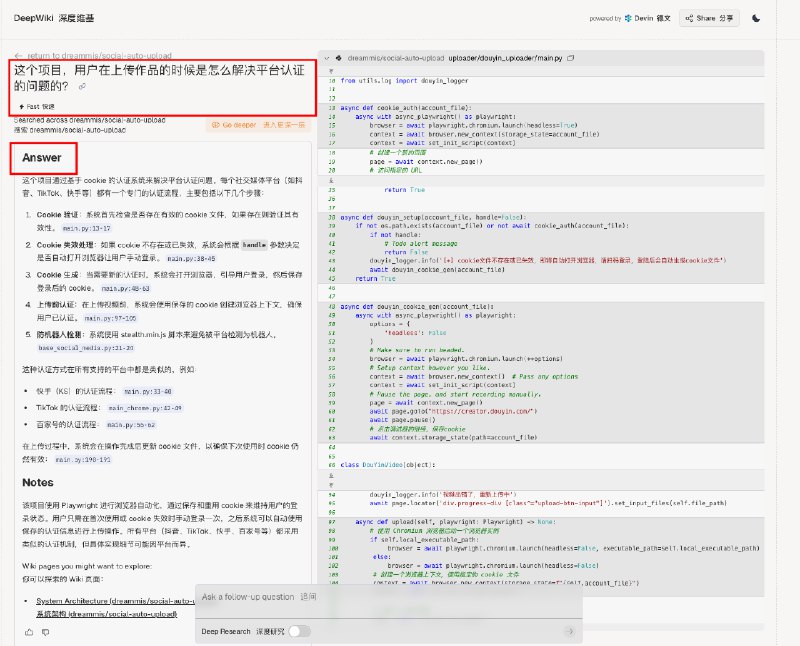
Task: Collapse the code panel with the header chevron
Action: tap(327, 58)
